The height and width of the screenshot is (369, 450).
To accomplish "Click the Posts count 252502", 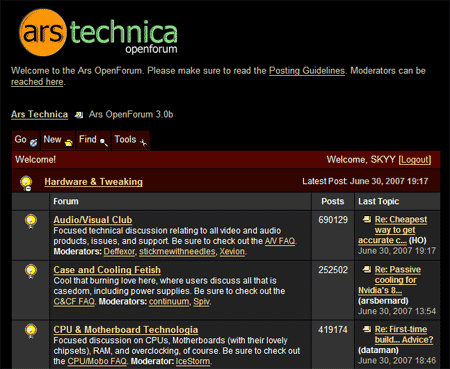I will (x=333, y=270).
